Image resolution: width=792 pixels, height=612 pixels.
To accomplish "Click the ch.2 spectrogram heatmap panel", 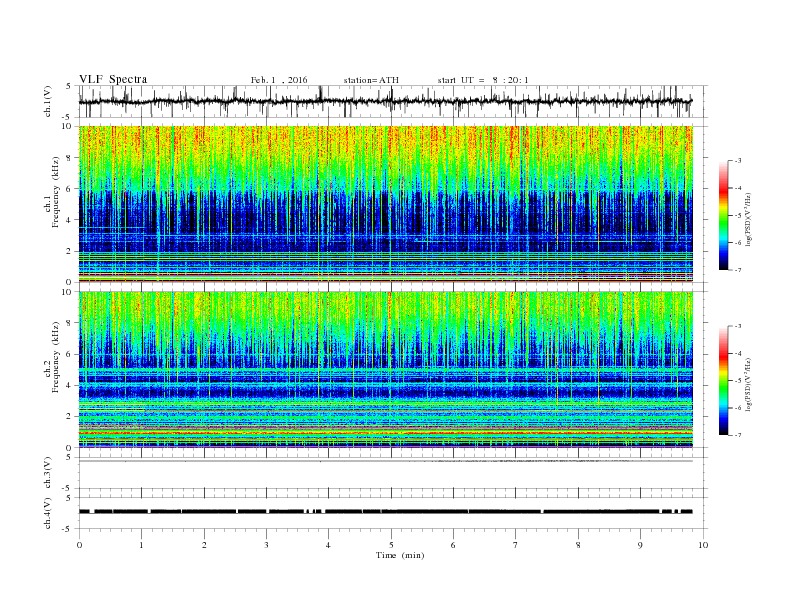I will point(386,369).
